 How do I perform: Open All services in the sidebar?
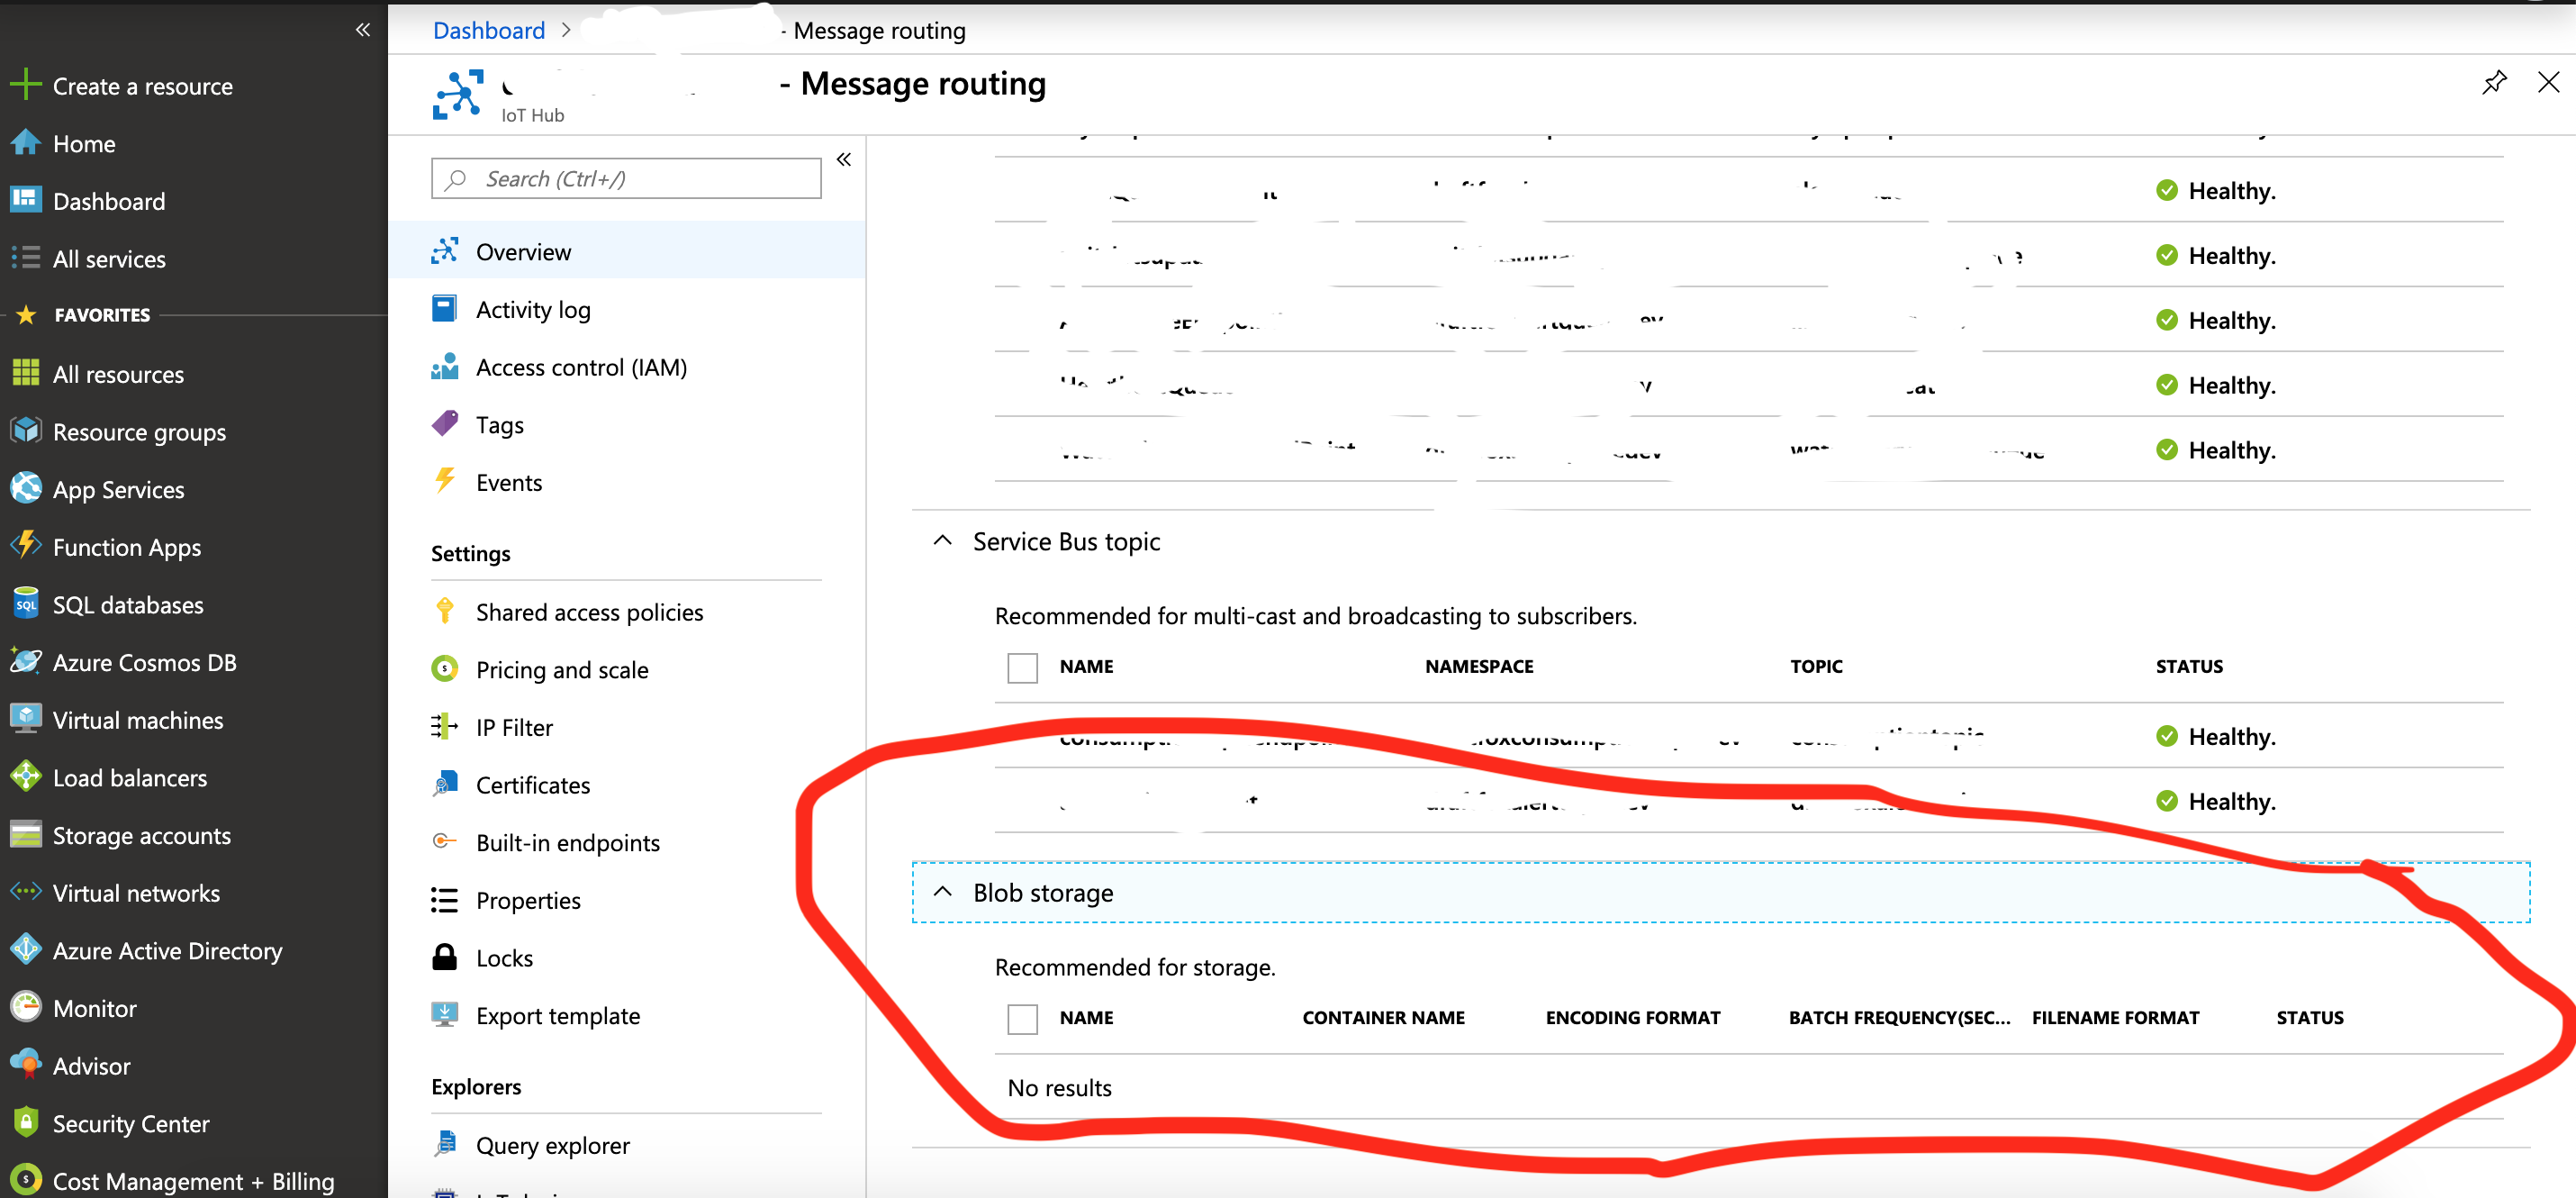pyautogui.click(x=108, y=259)
